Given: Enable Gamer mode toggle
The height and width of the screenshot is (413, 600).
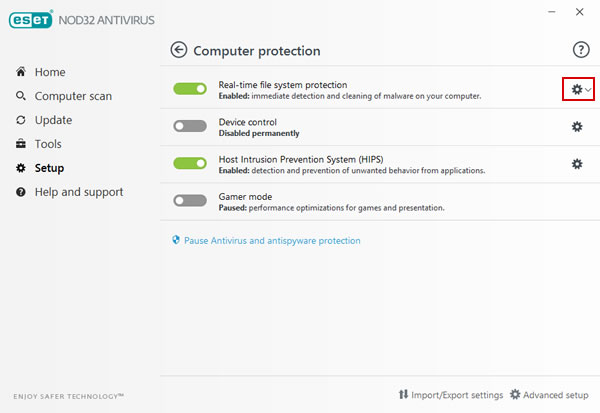Looking at the screenshot, I should pos(190,201).
